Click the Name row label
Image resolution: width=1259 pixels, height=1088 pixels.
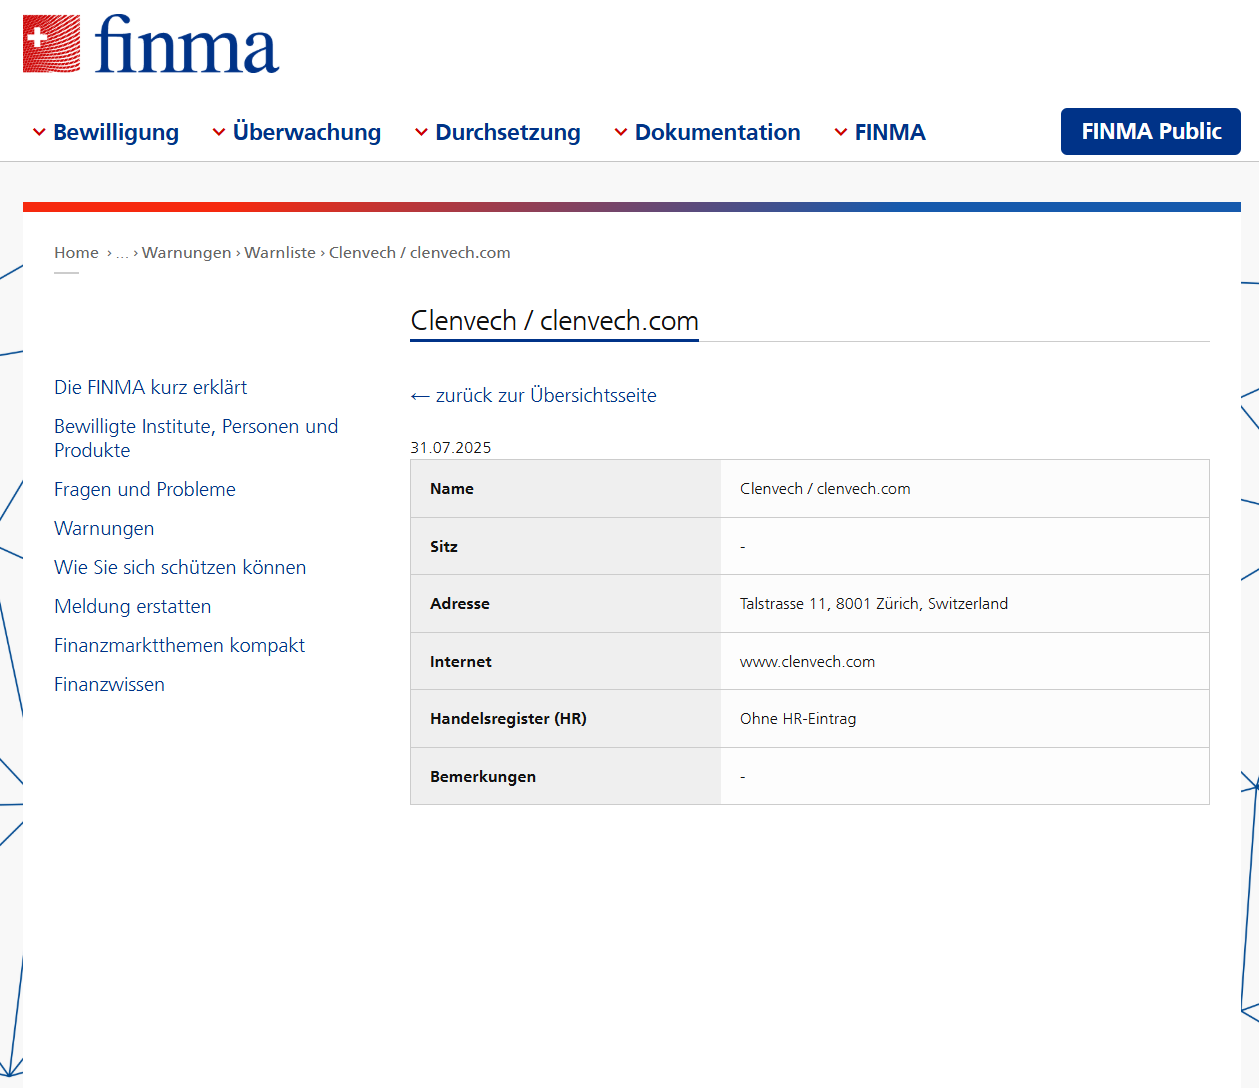[x=452, y=489]
